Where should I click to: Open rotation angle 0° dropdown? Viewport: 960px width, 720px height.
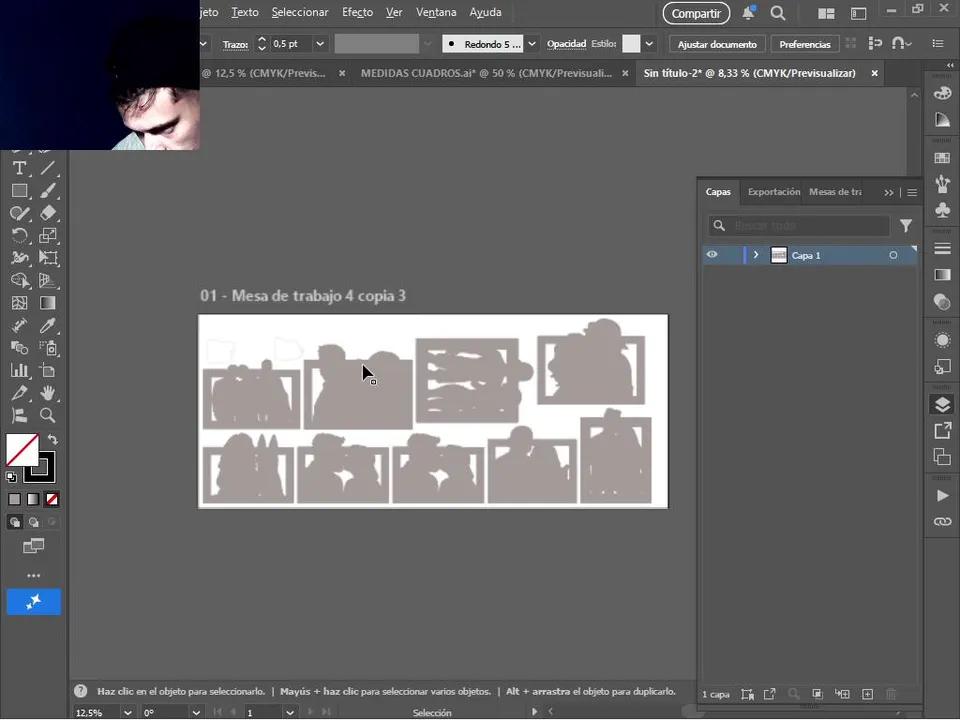[196, 713]
